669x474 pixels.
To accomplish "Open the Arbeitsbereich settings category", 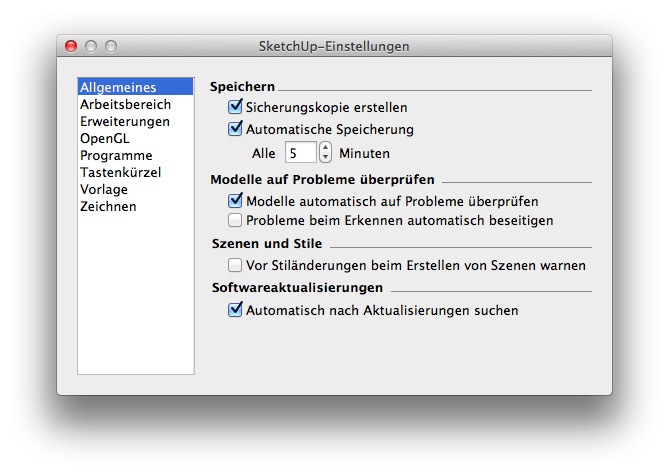I will click(125, 105).
